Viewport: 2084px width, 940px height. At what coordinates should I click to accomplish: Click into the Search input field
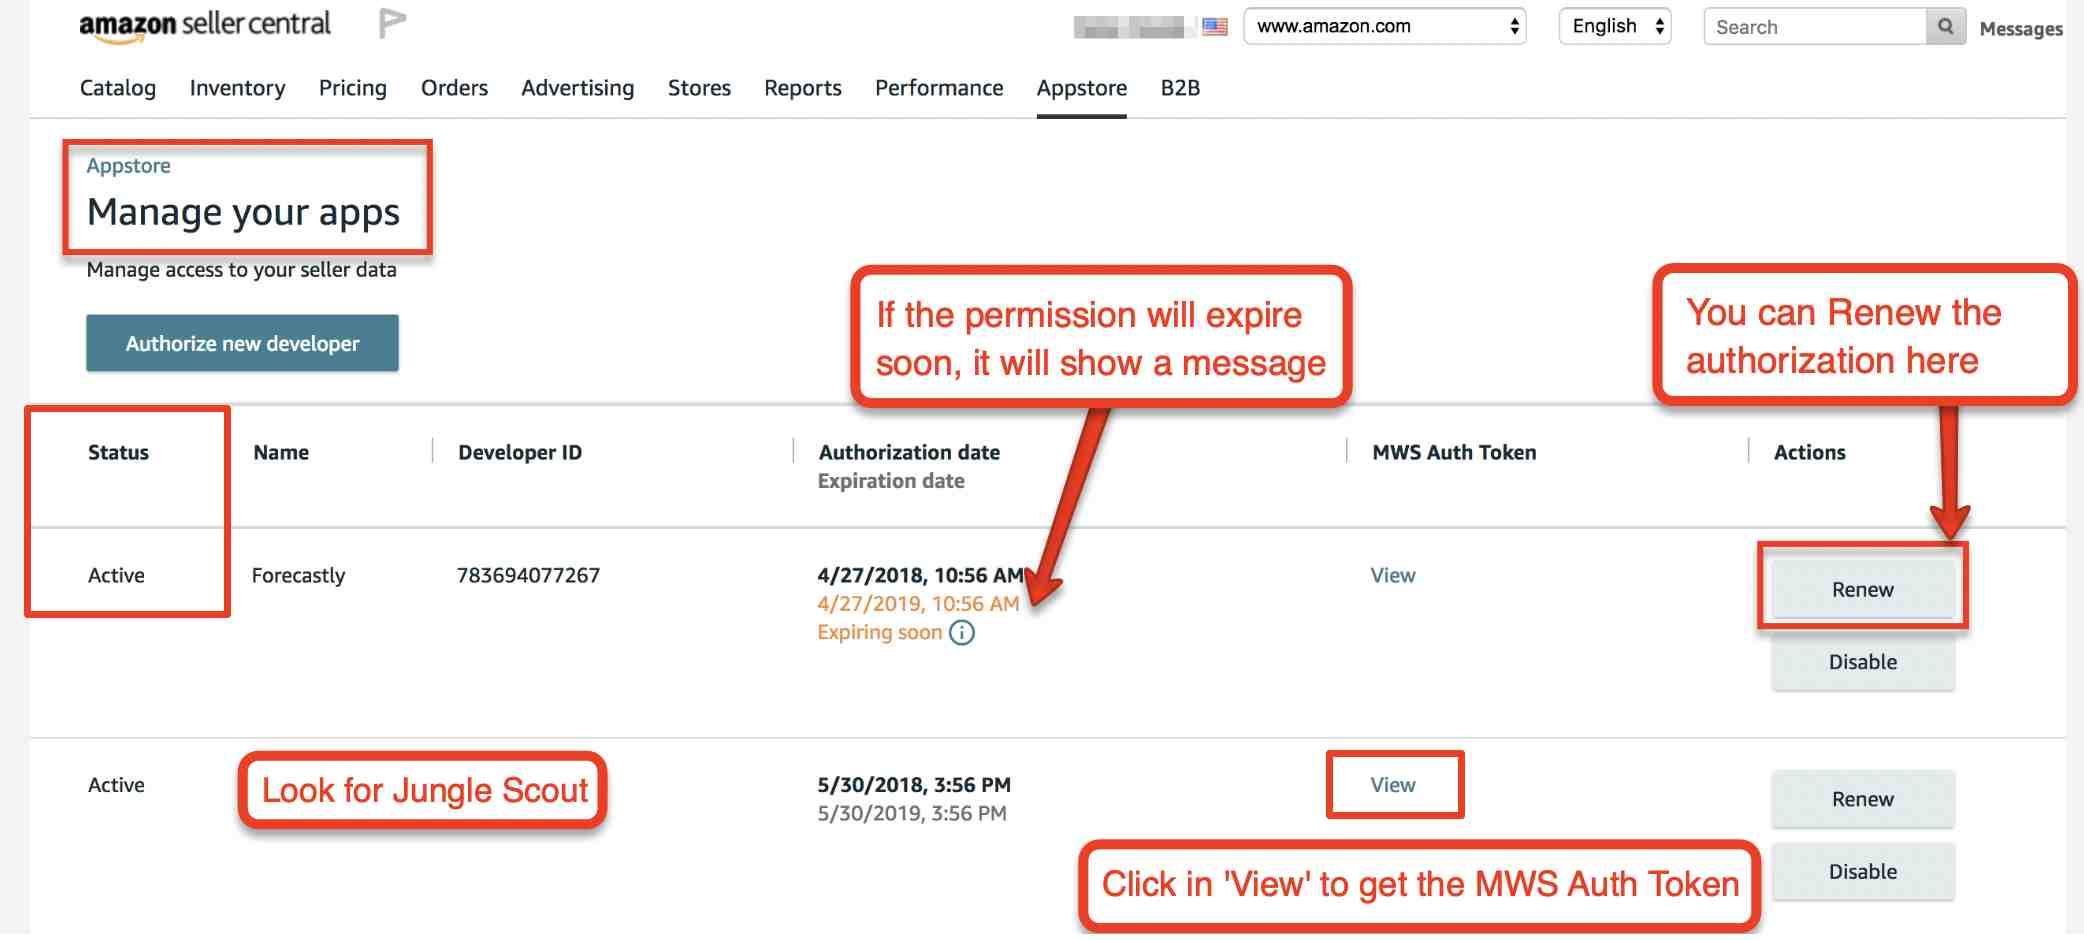(x=1815, y=27)
